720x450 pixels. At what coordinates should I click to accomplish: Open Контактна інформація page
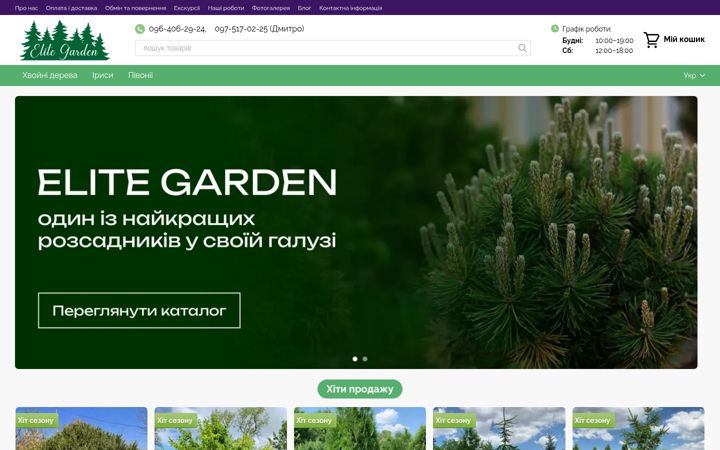pos(350,8)
